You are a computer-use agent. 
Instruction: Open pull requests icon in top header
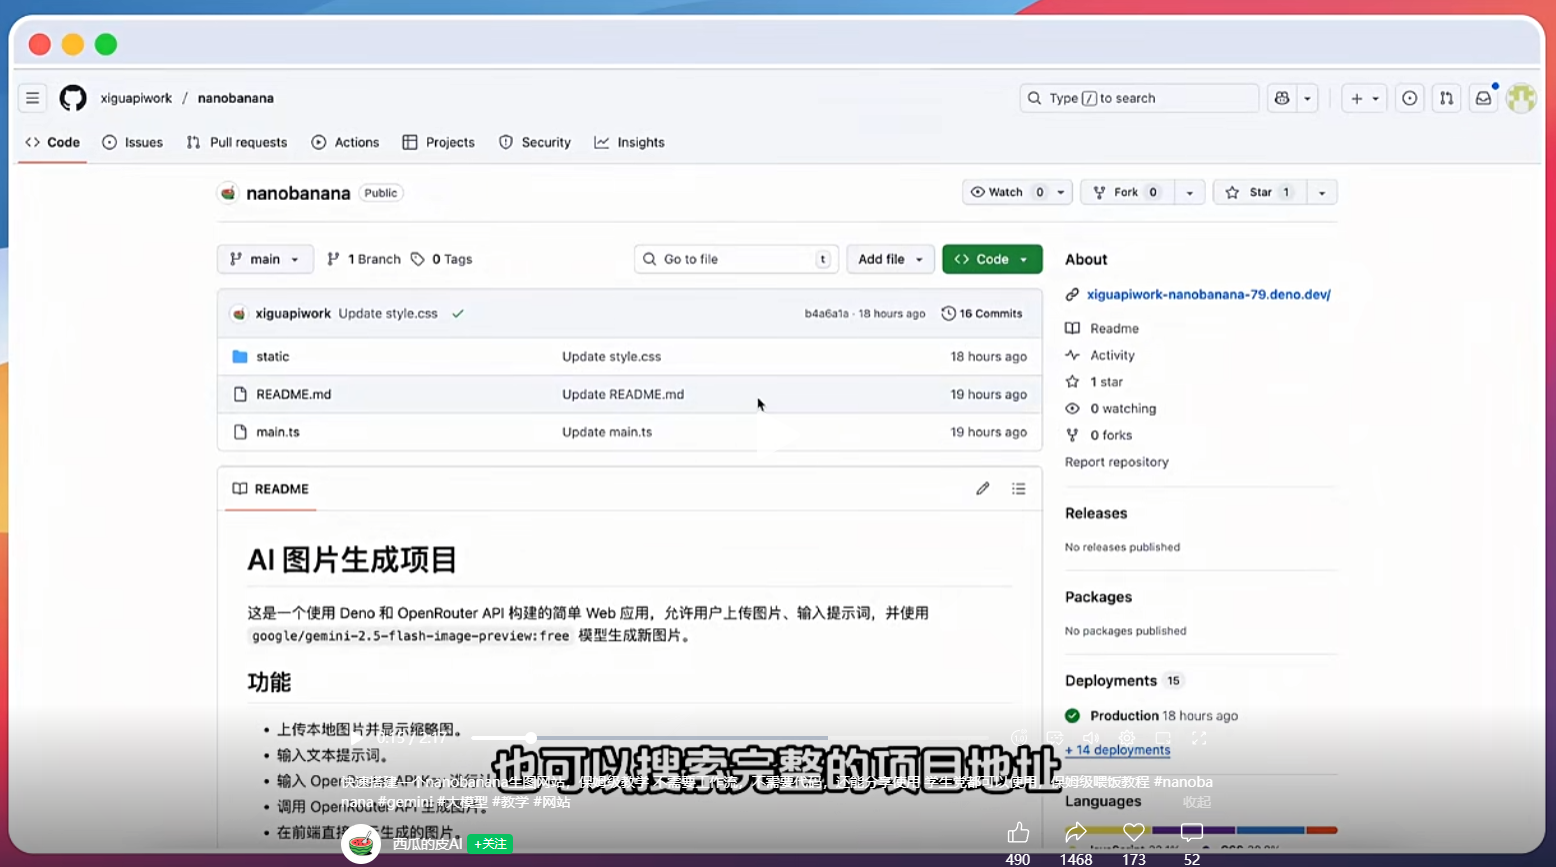tap(1446, 98)
